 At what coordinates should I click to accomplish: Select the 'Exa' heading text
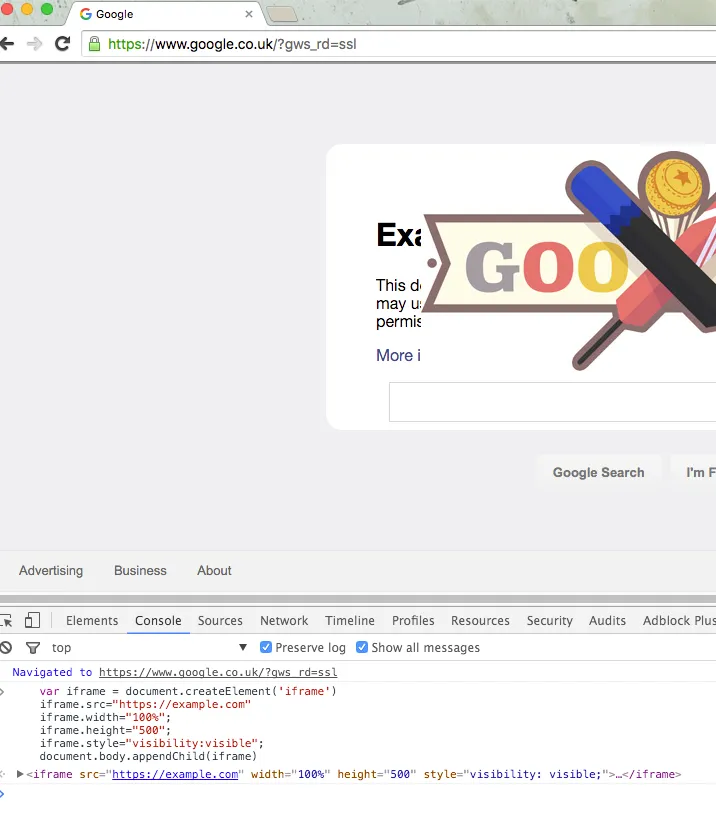[x=399, y=235]
